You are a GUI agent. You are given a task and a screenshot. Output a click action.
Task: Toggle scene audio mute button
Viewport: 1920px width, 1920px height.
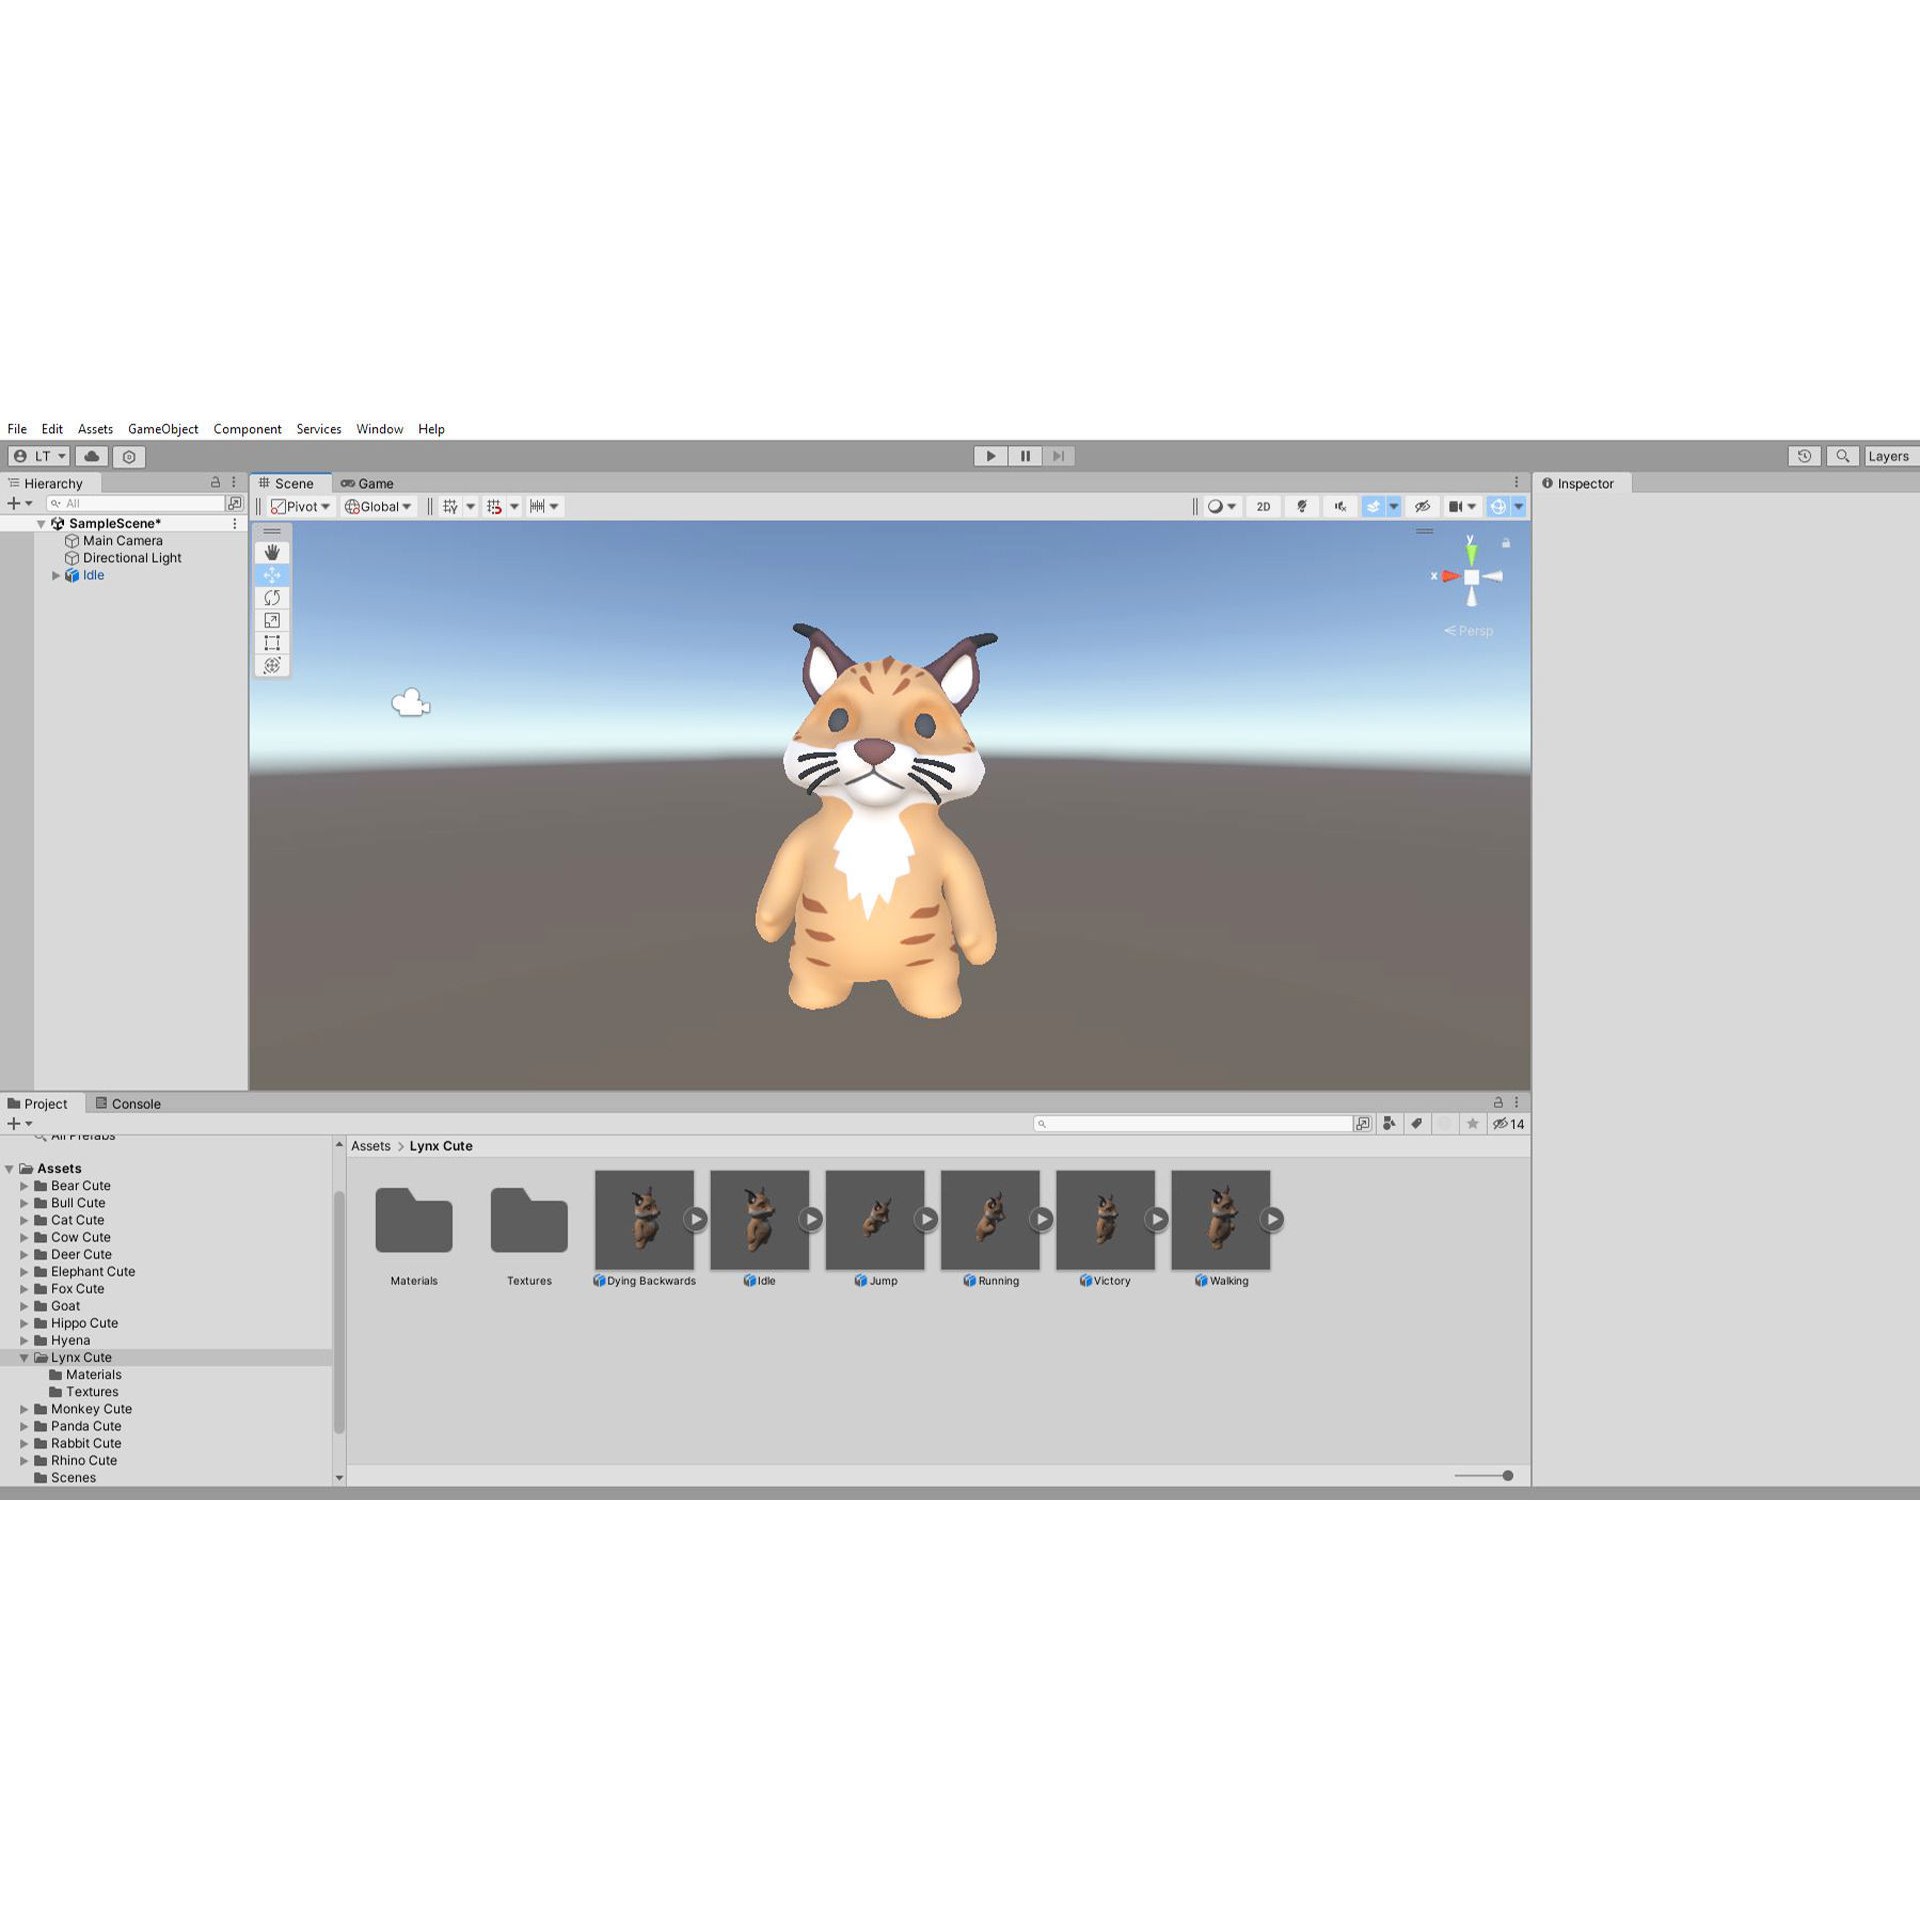[1339, 506]
